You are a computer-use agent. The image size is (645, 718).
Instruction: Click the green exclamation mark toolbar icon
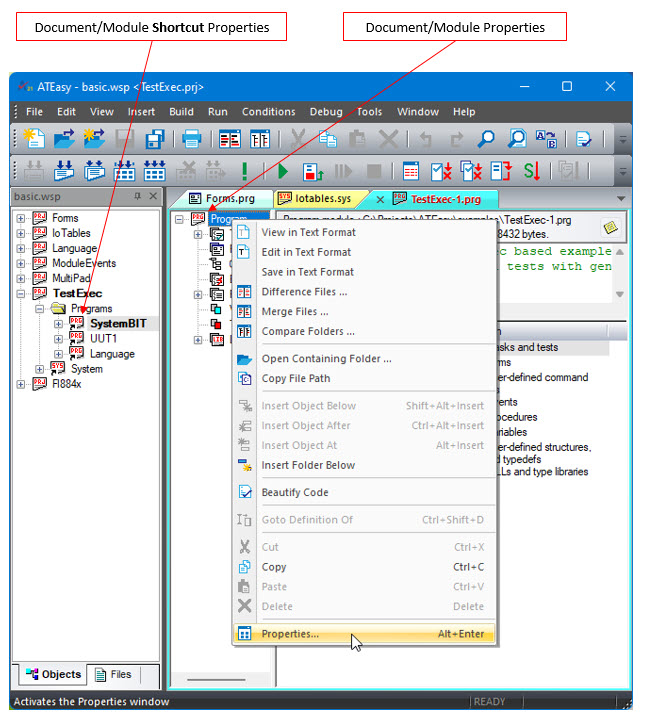tap(245, 171)
